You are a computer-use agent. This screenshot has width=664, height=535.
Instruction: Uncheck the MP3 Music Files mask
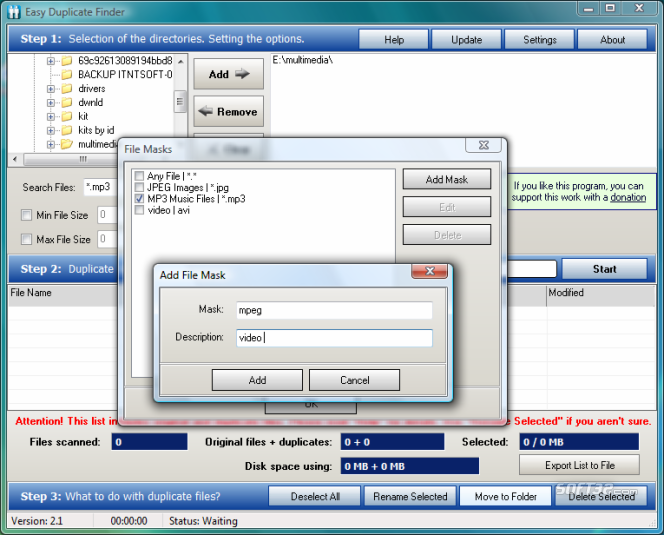point(139,199)
